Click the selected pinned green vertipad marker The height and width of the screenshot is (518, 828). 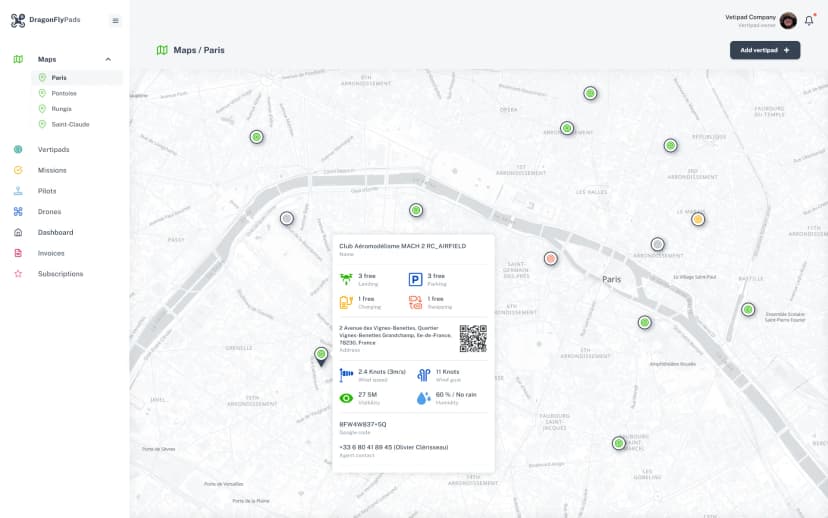[321, 355]
